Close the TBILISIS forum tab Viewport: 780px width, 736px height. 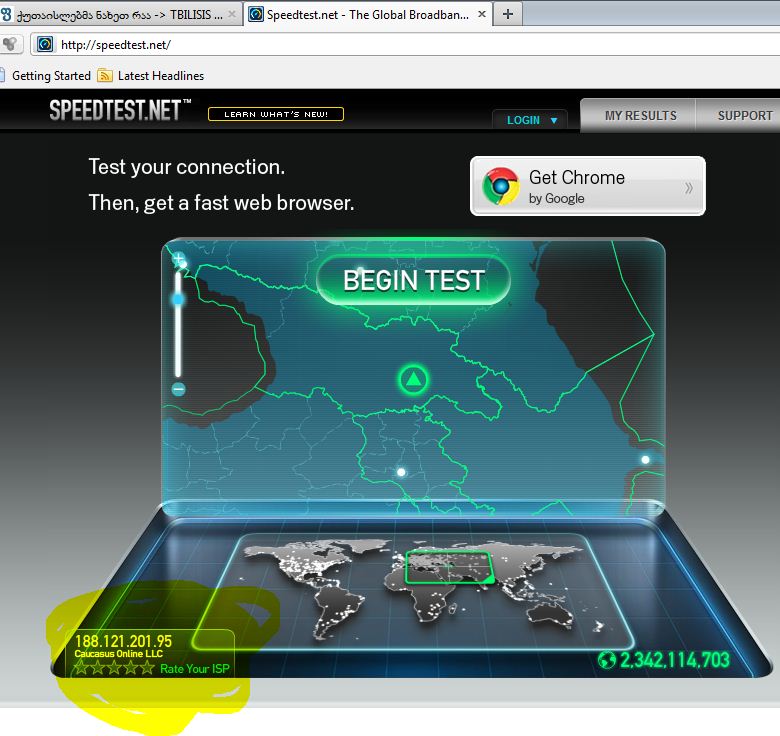(x=232, y=14)
